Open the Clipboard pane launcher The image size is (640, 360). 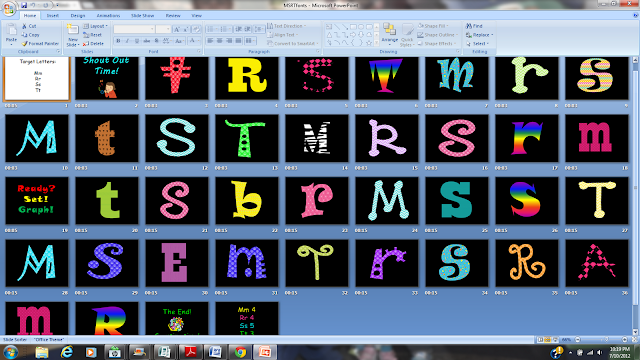[58, 51]
